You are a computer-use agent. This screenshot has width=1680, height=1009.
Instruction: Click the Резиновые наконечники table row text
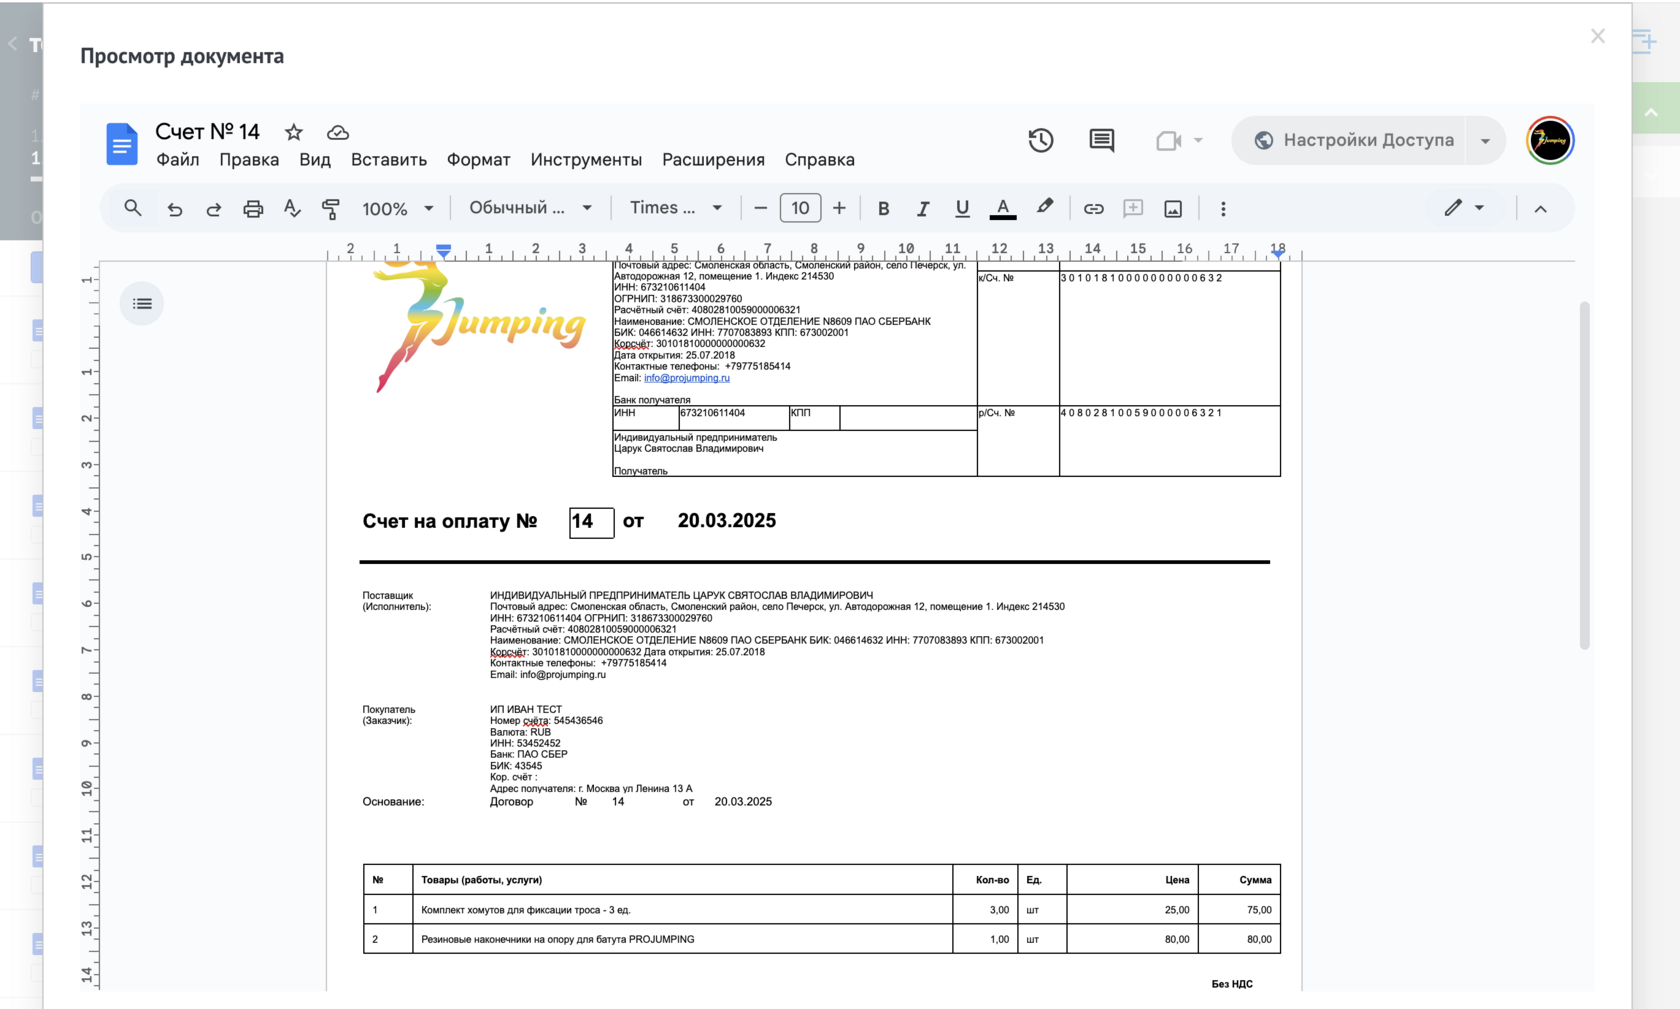[x=558, y=939]
